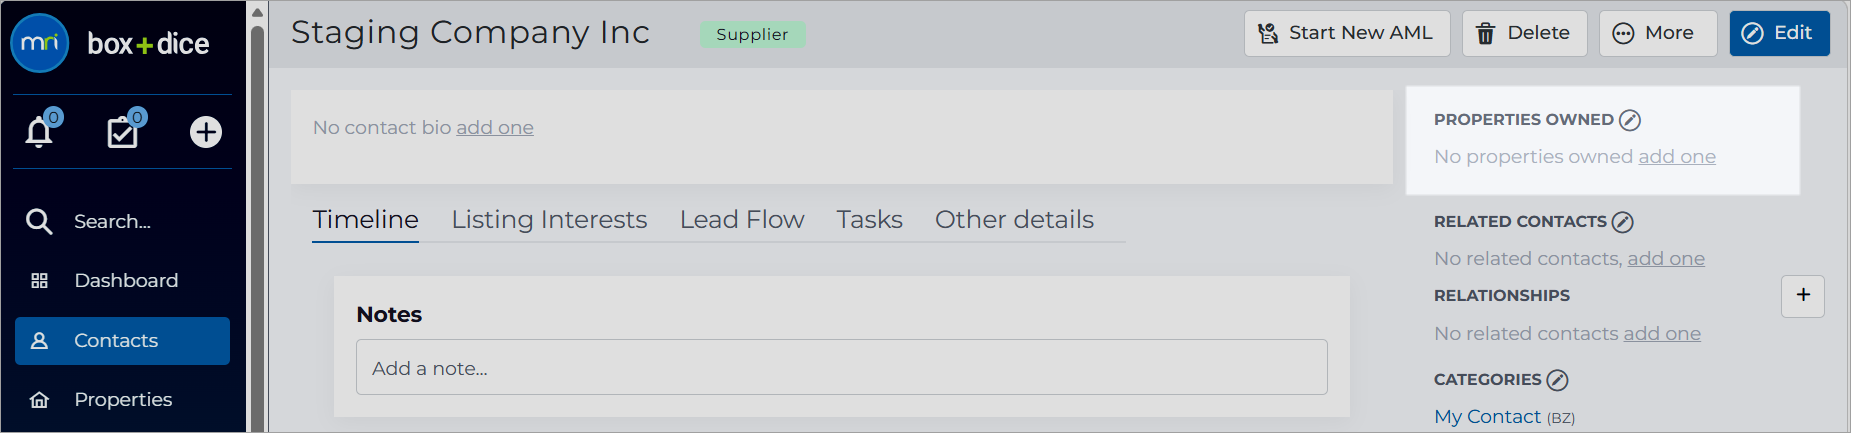Click add one link for contact bio

495,128
